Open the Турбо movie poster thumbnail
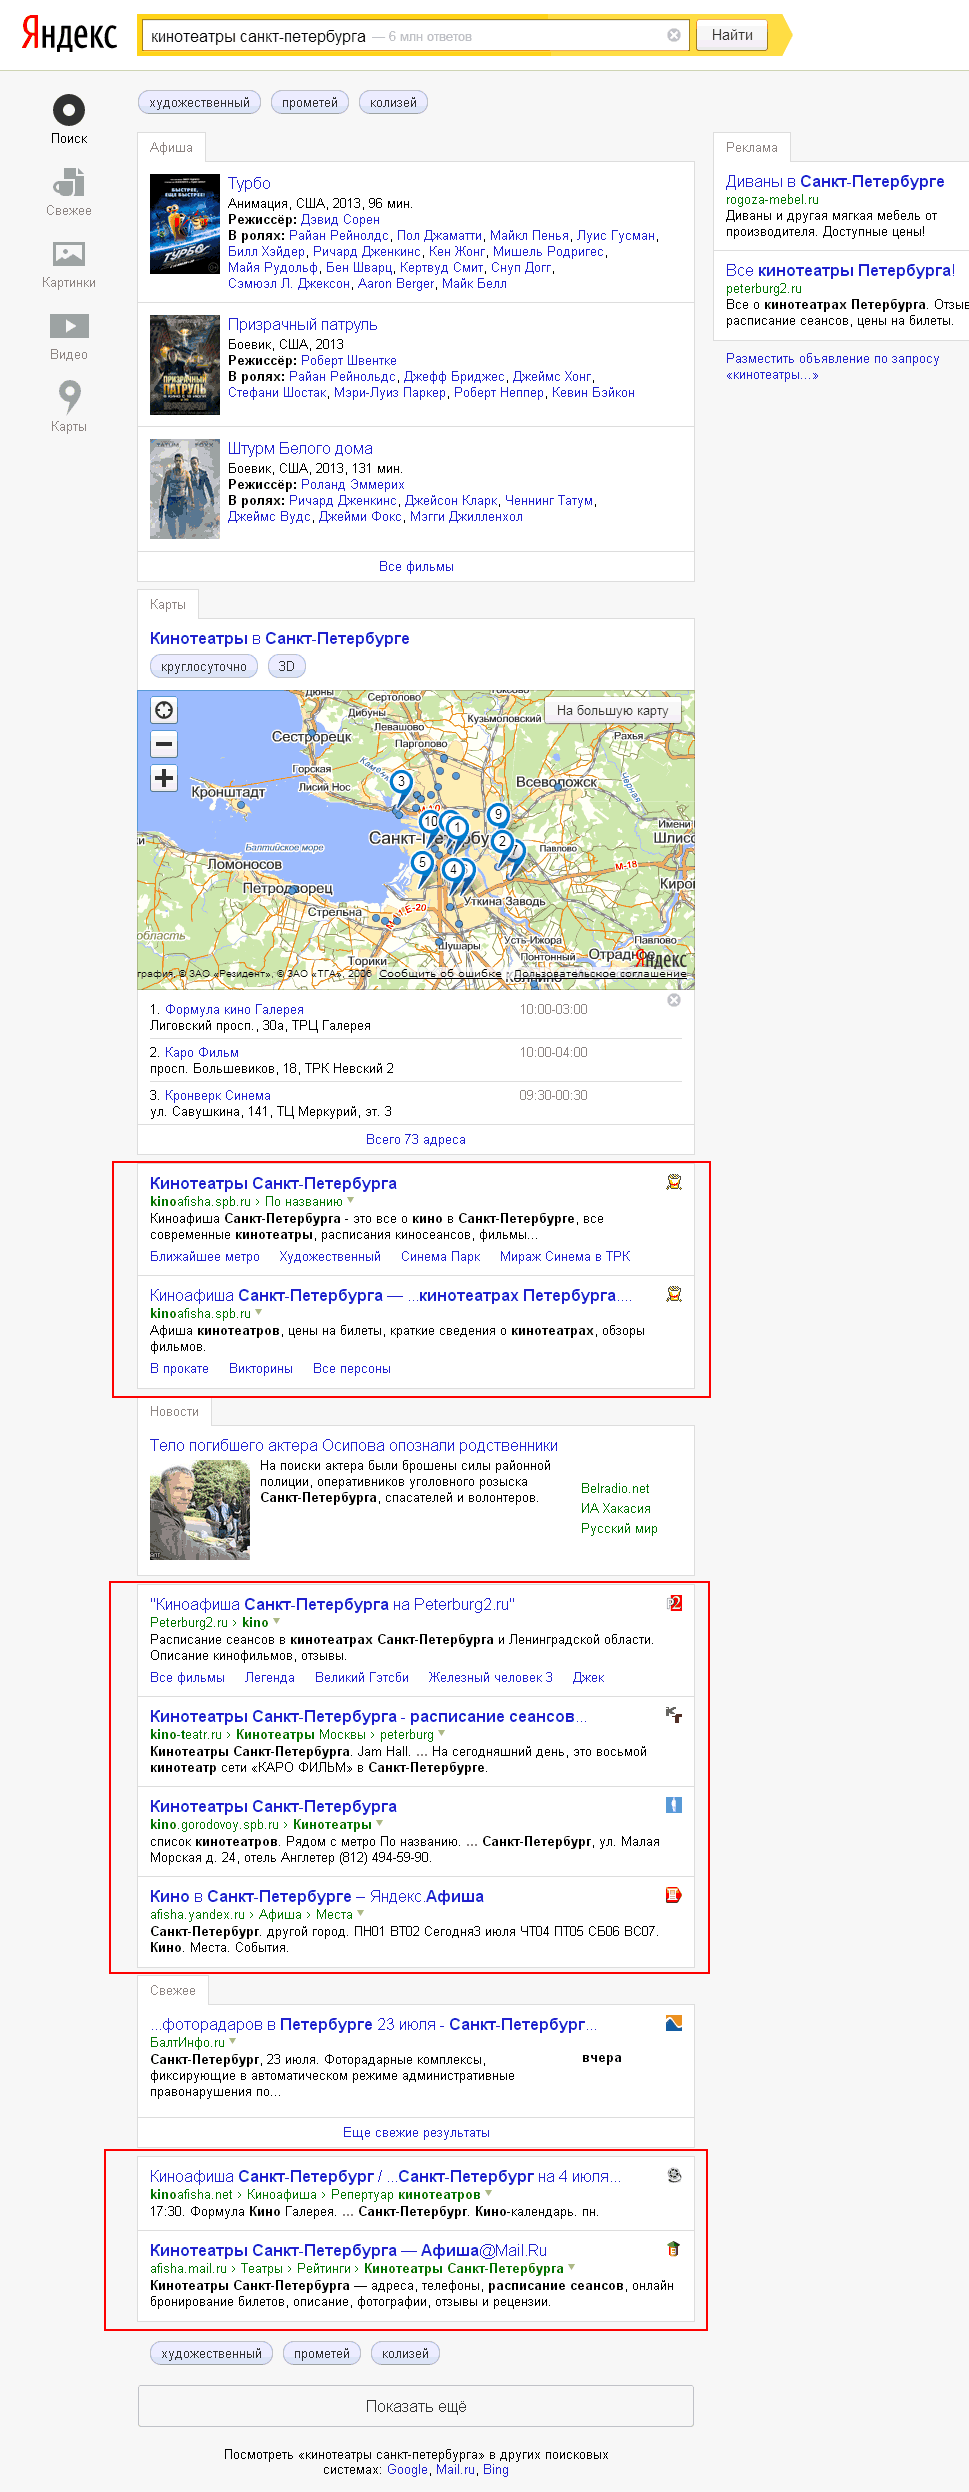Image resolution: width=969 pixels, height=2492 pixels. [x=185, y=224]
